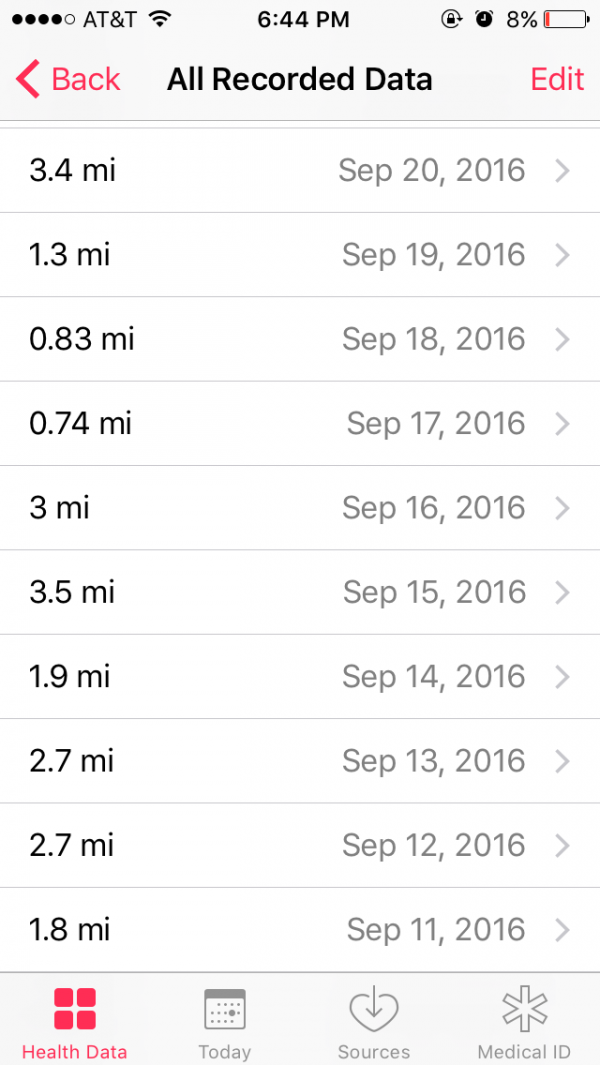Switch to the Today tab label

pyautogui.click(x=224, y=1052)
